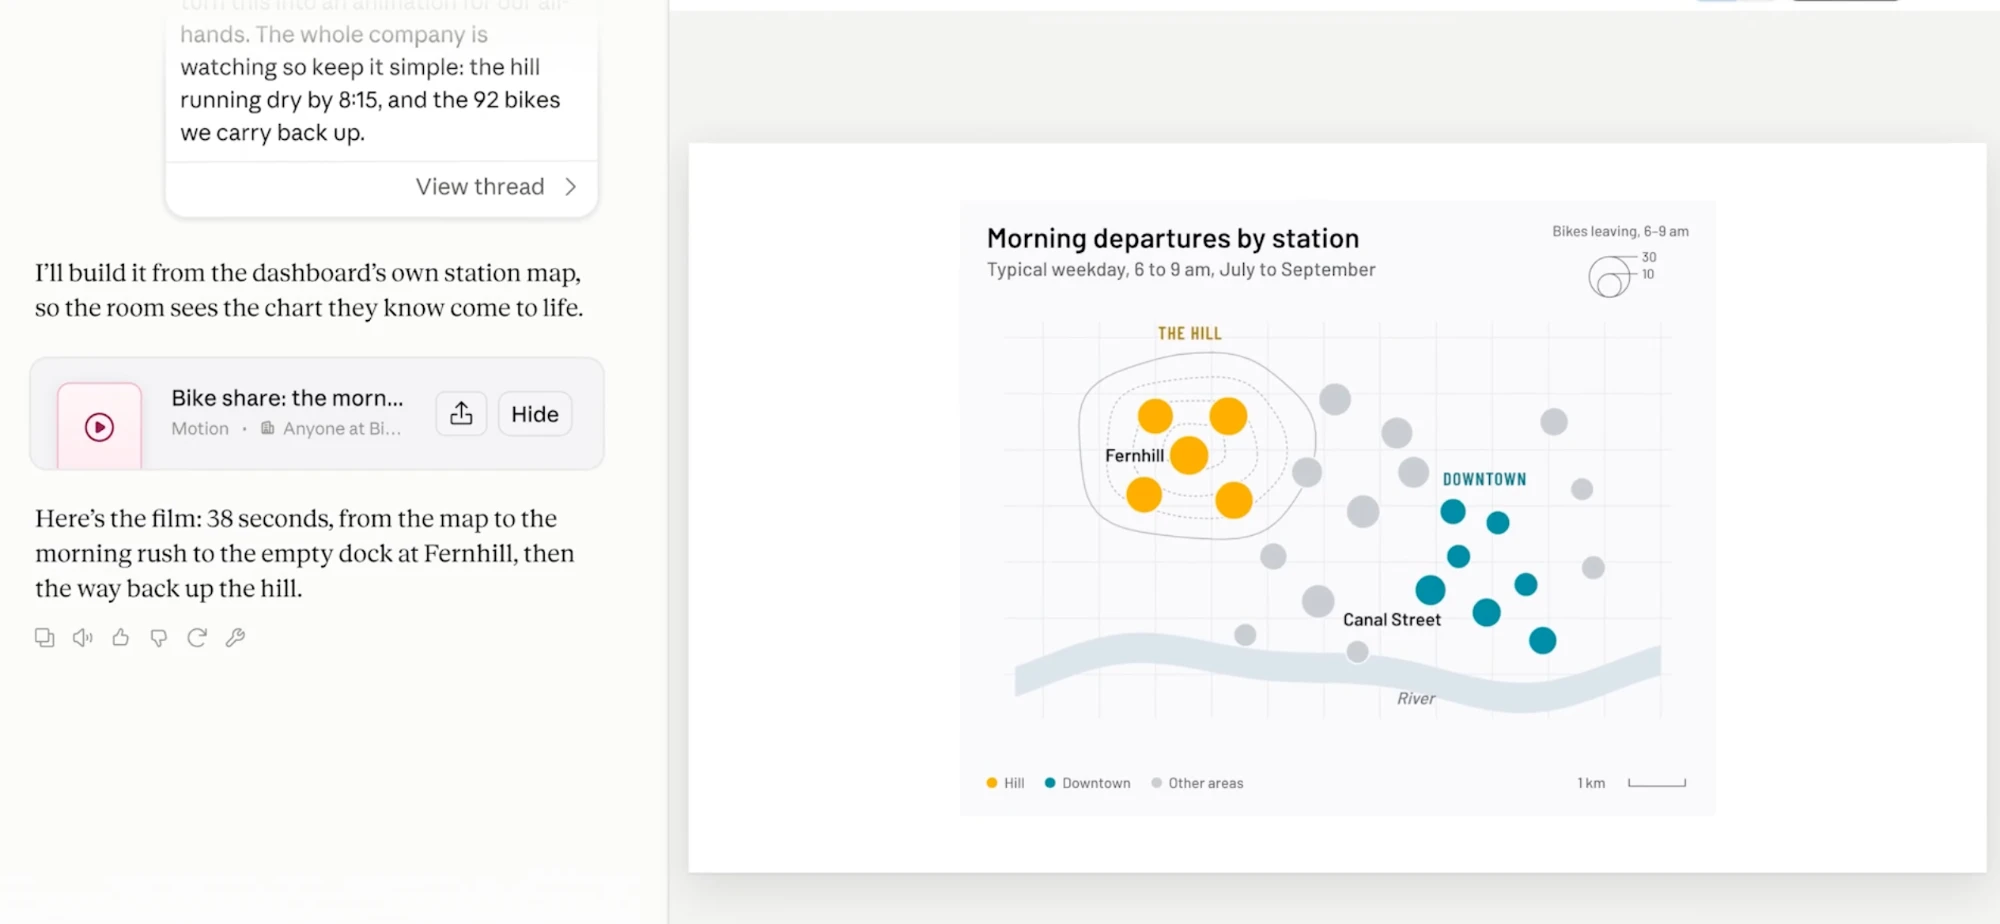The height and width of the screenshot is (924, 2000).
Task: Expand thread with the chevron arrow
Action: pos(571,187)
